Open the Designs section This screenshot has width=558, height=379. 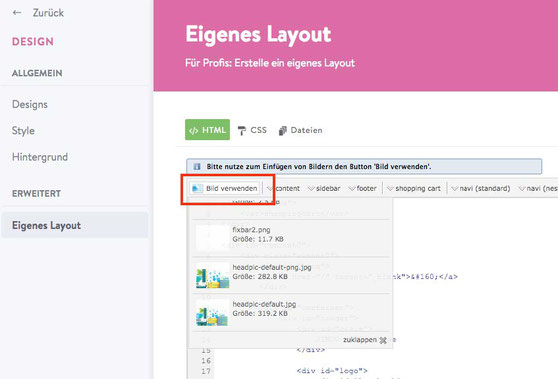[x=30, y=104]
